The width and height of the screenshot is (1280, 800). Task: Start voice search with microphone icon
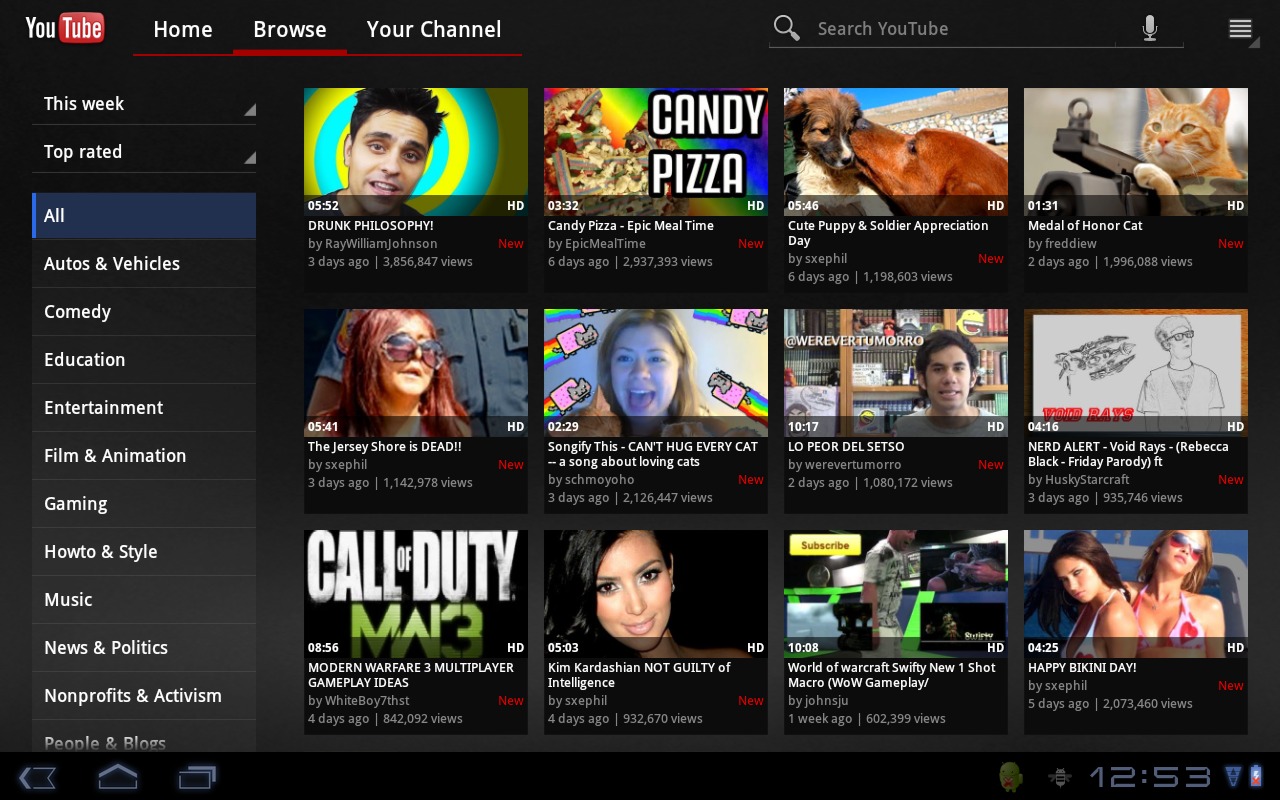[1150, 28]
